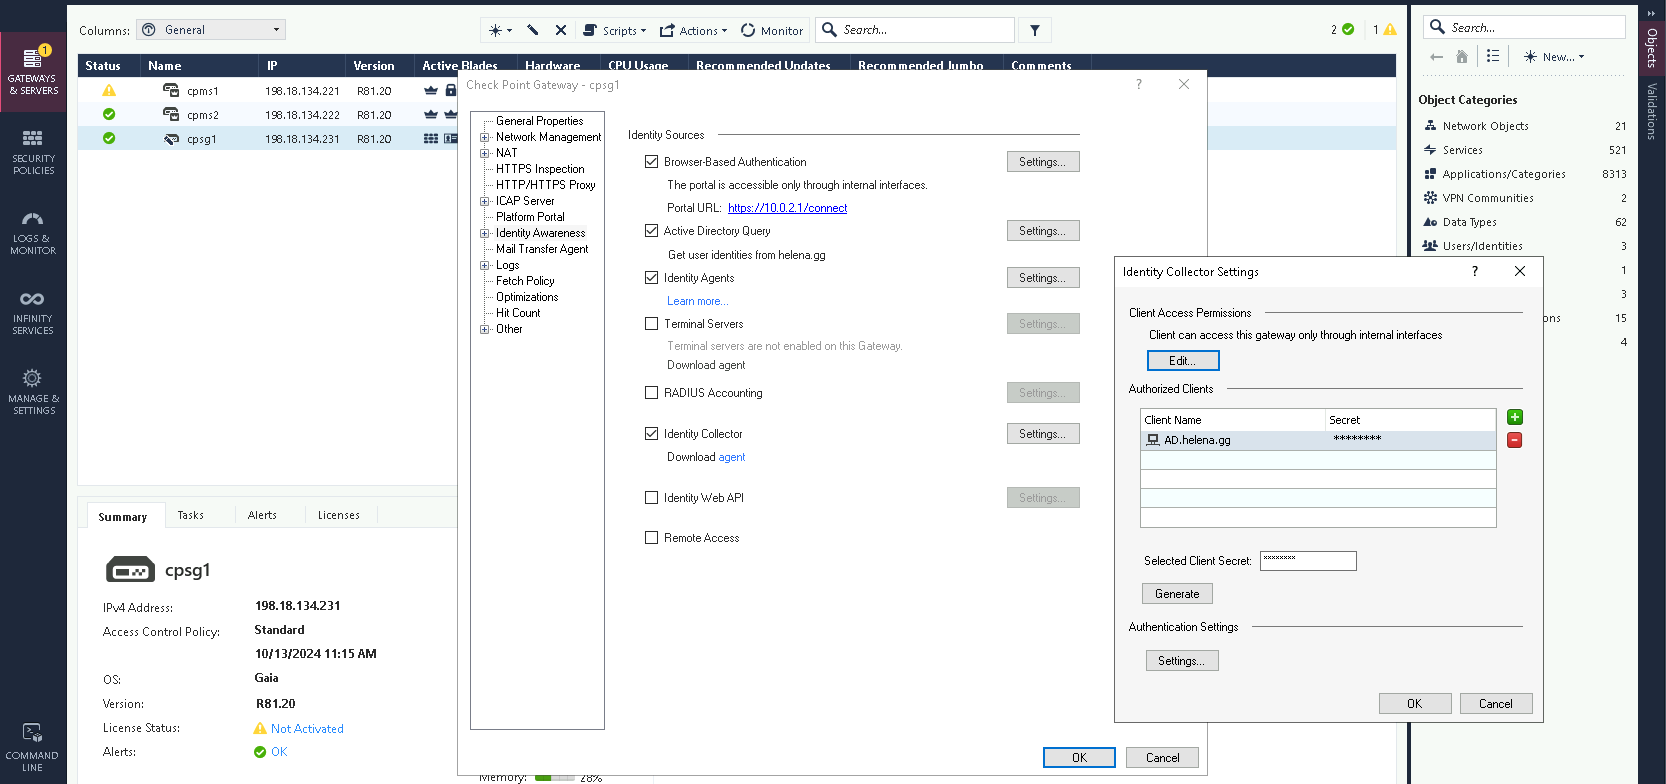Switch to the Tasks tab
The image size is (1666, 784).
(x=190, y=515)
